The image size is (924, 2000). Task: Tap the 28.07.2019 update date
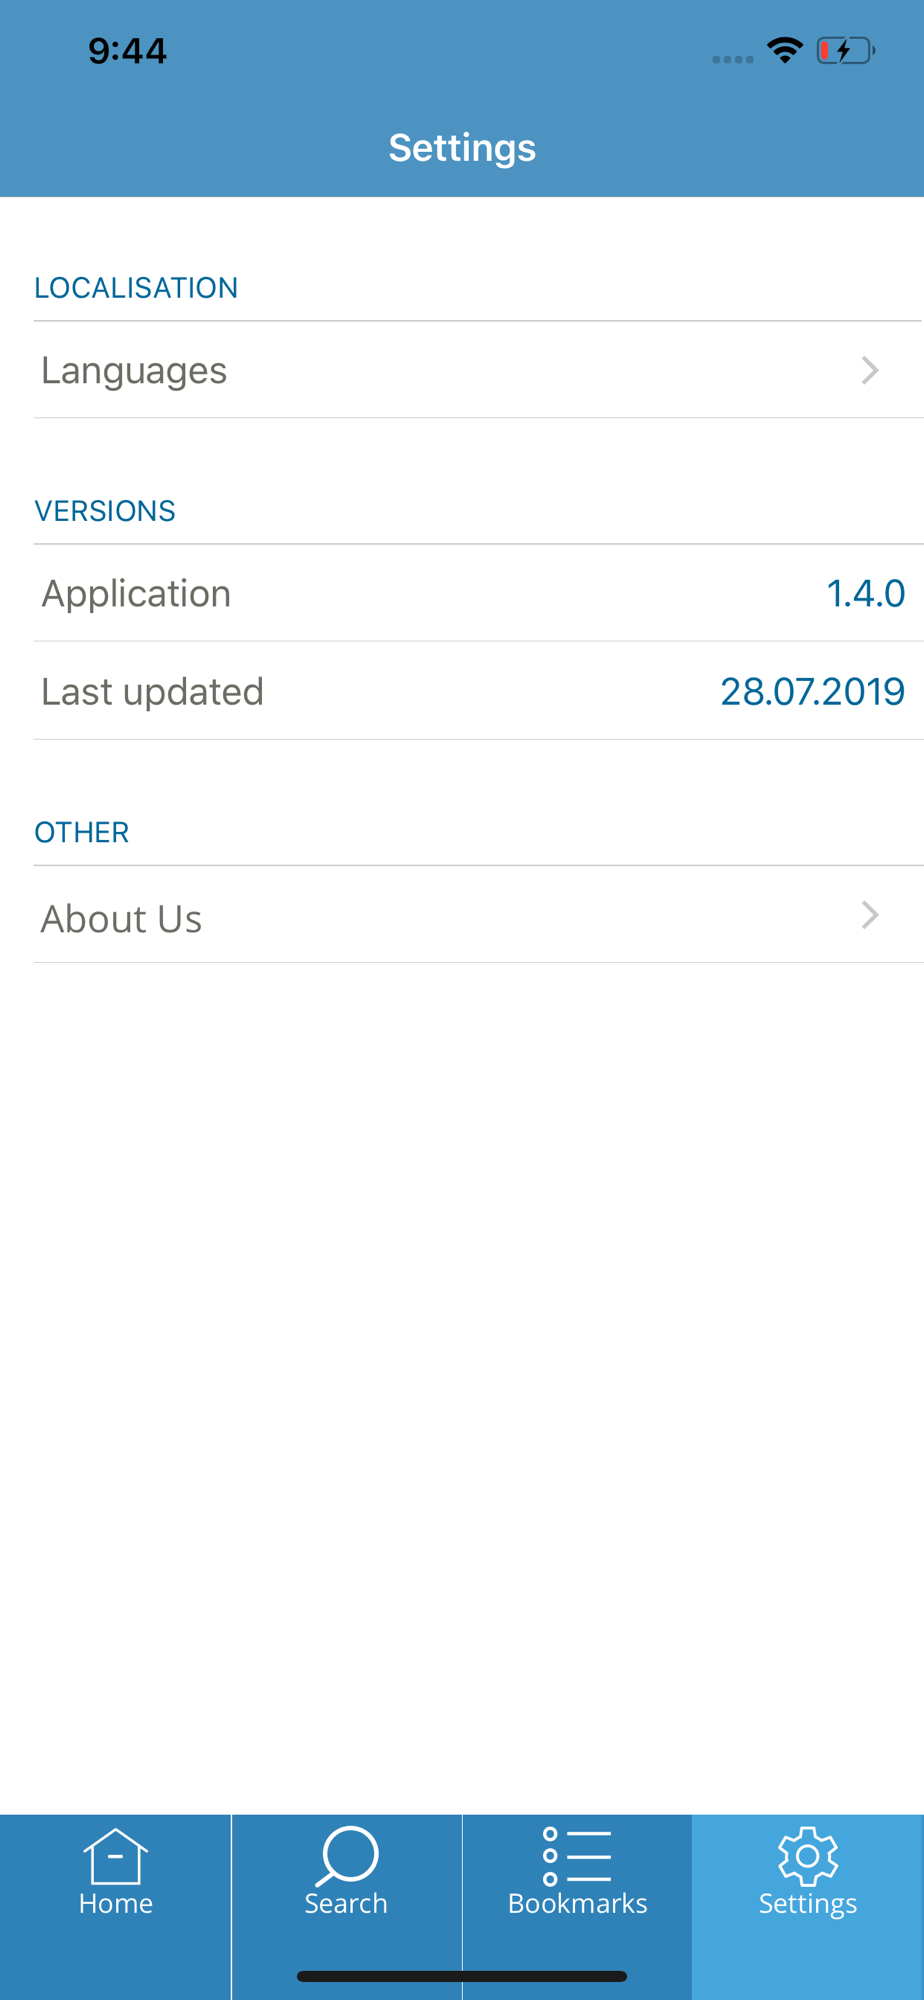812,692
